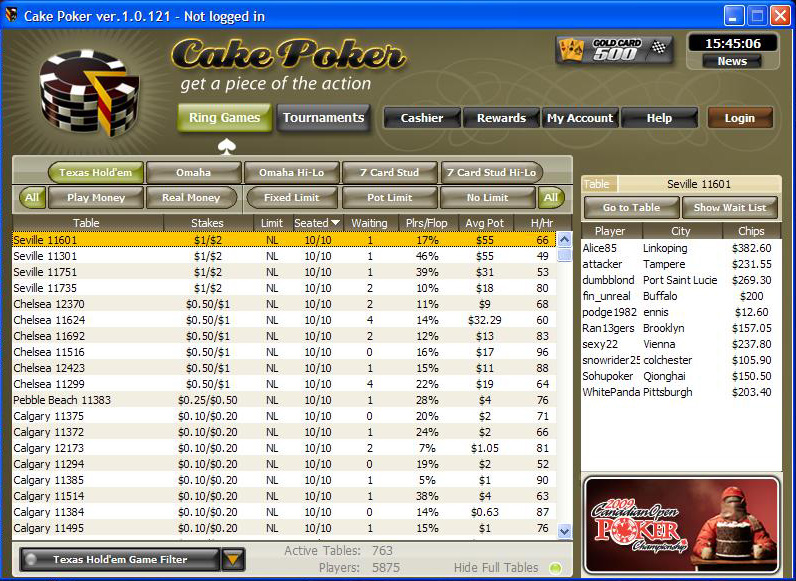Minimize the Cake Poker window
The height and width of the screenshot is (581, 796).
(733, 16)
